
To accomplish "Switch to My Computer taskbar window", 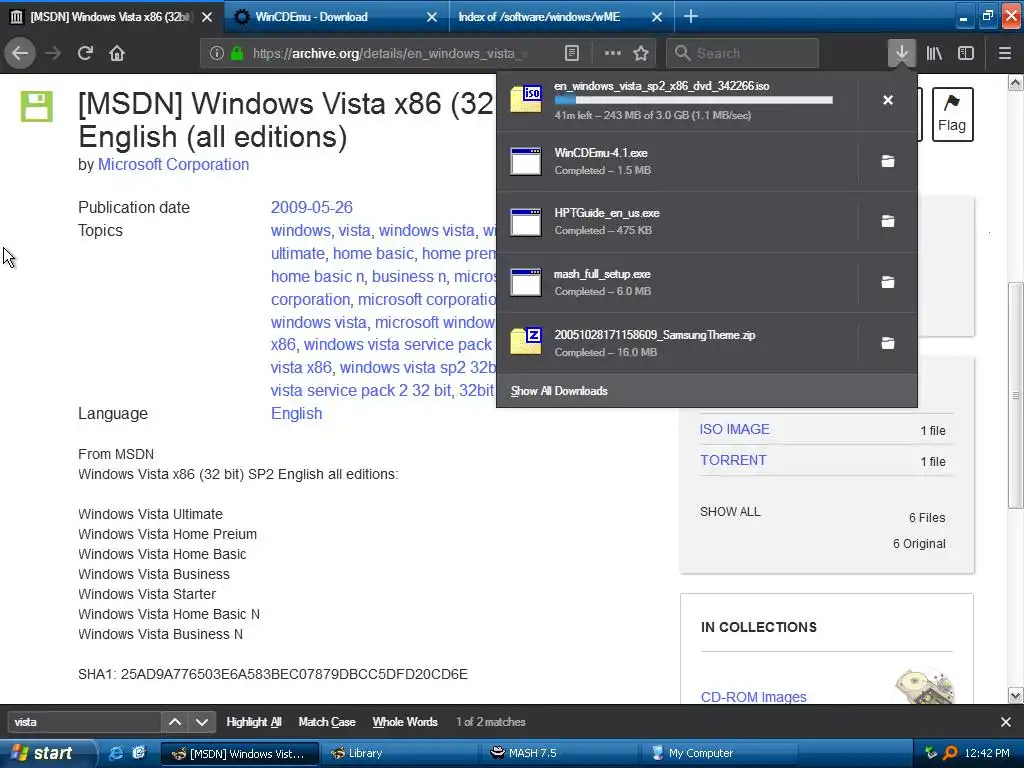I will point(718,753).
